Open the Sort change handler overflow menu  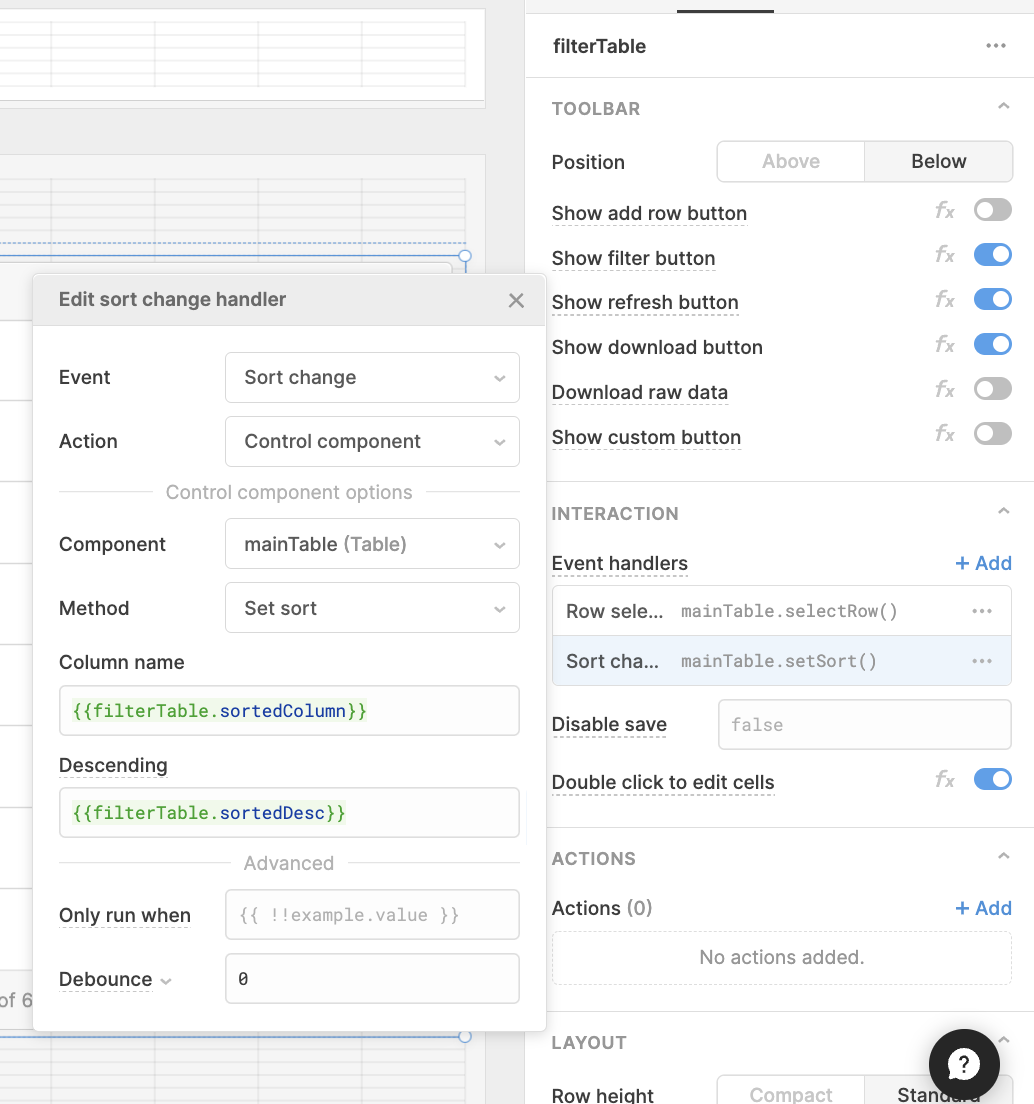981,661
